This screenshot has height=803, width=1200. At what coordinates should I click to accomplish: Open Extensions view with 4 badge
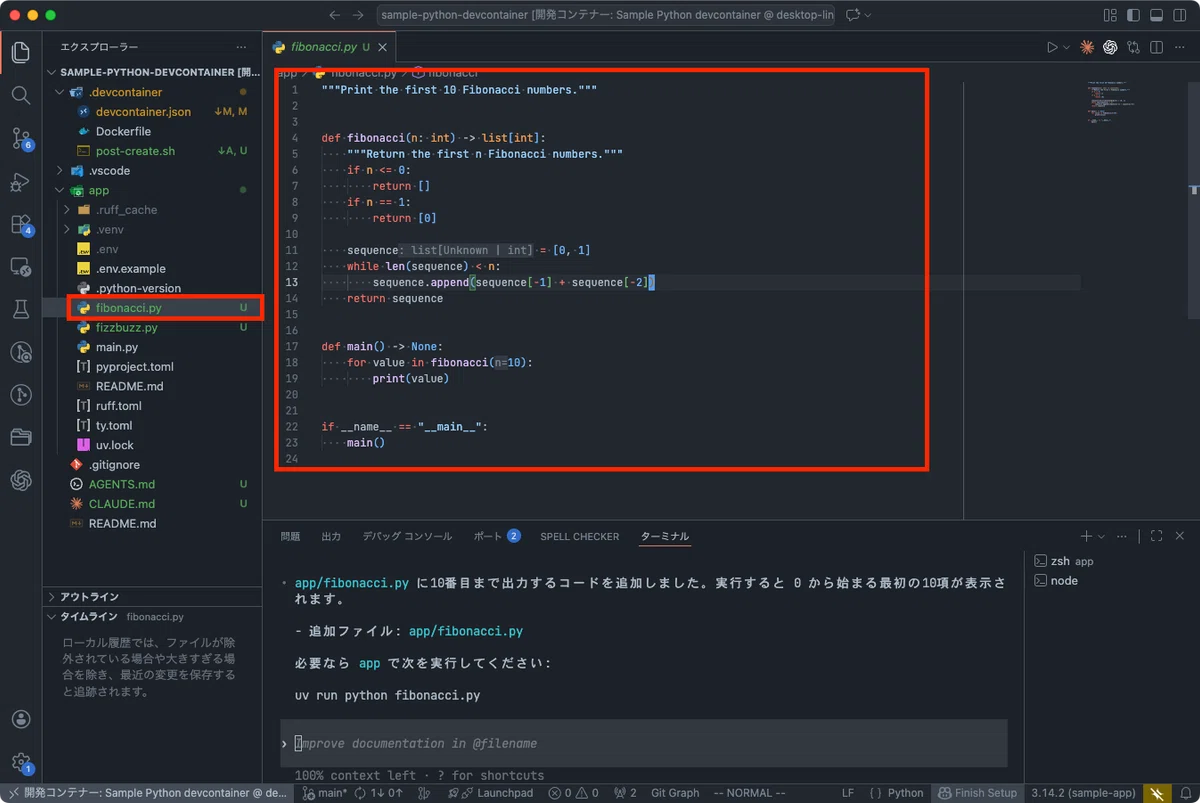point(20,225)
